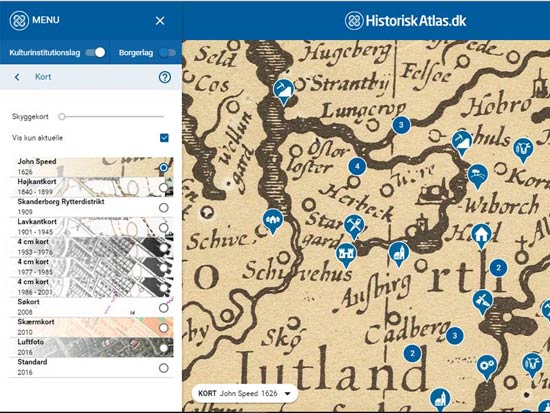The height and width of the screenshot is (413, 550).
Task: Open the cluster marker with 2 below Cadberg
Action: click(412, 353)
